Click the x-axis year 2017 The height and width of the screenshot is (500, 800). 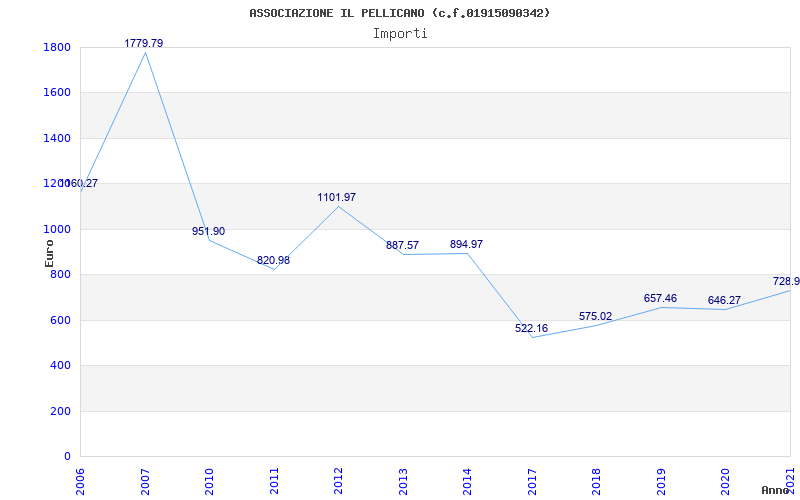point(532,482)
